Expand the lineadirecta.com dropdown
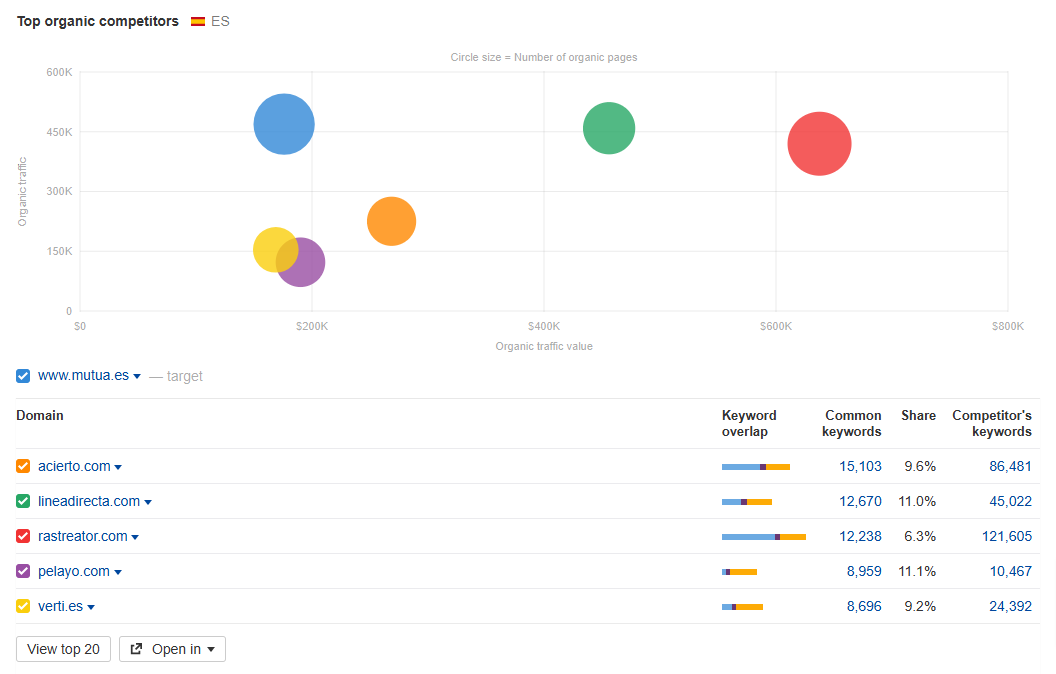Viewport: 1056px width, 674px height. coord(148,501)
